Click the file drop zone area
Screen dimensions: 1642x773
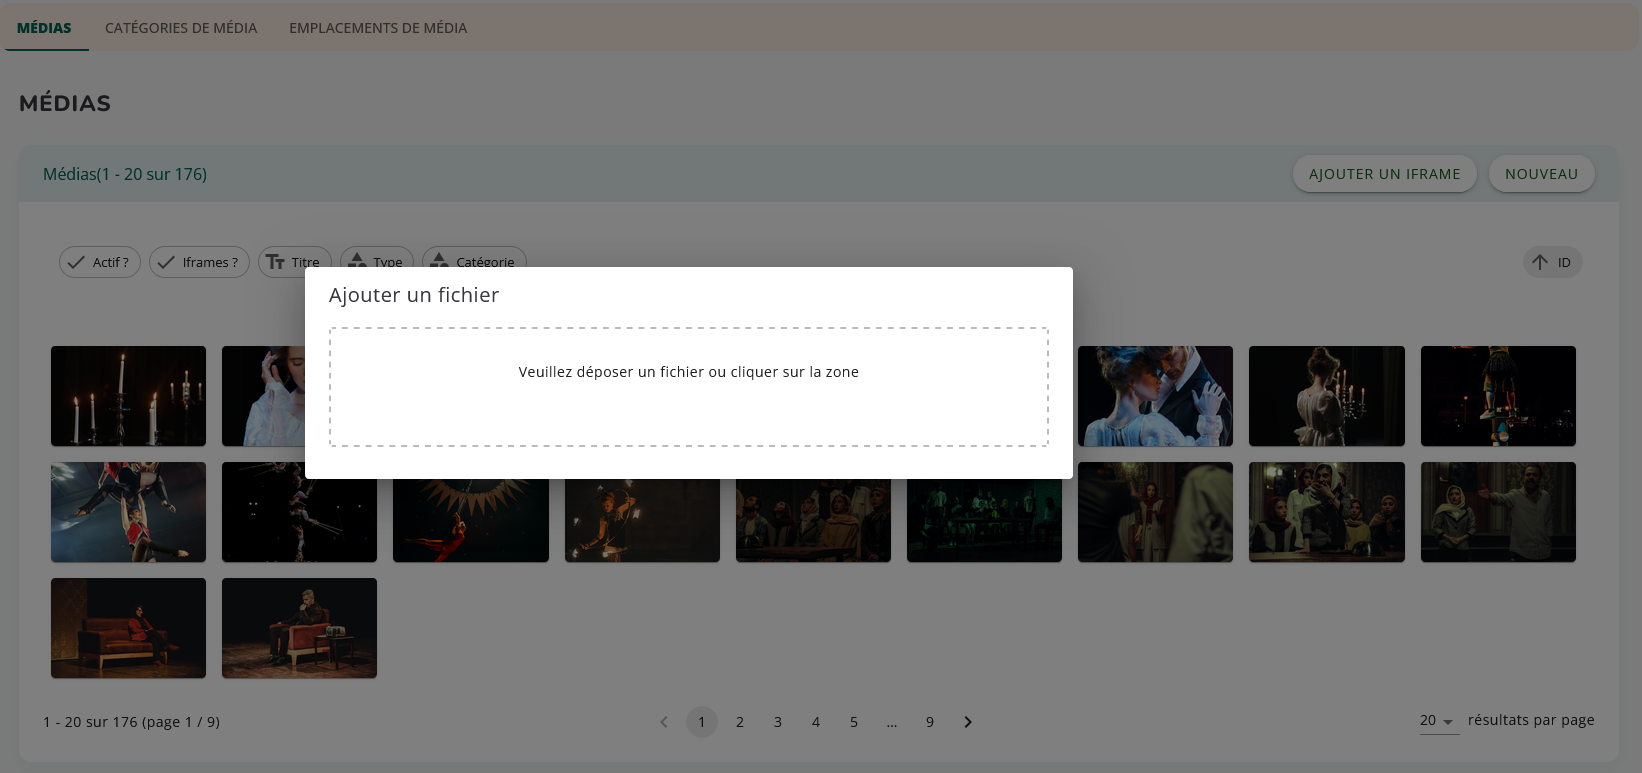(x=688, y=387)
